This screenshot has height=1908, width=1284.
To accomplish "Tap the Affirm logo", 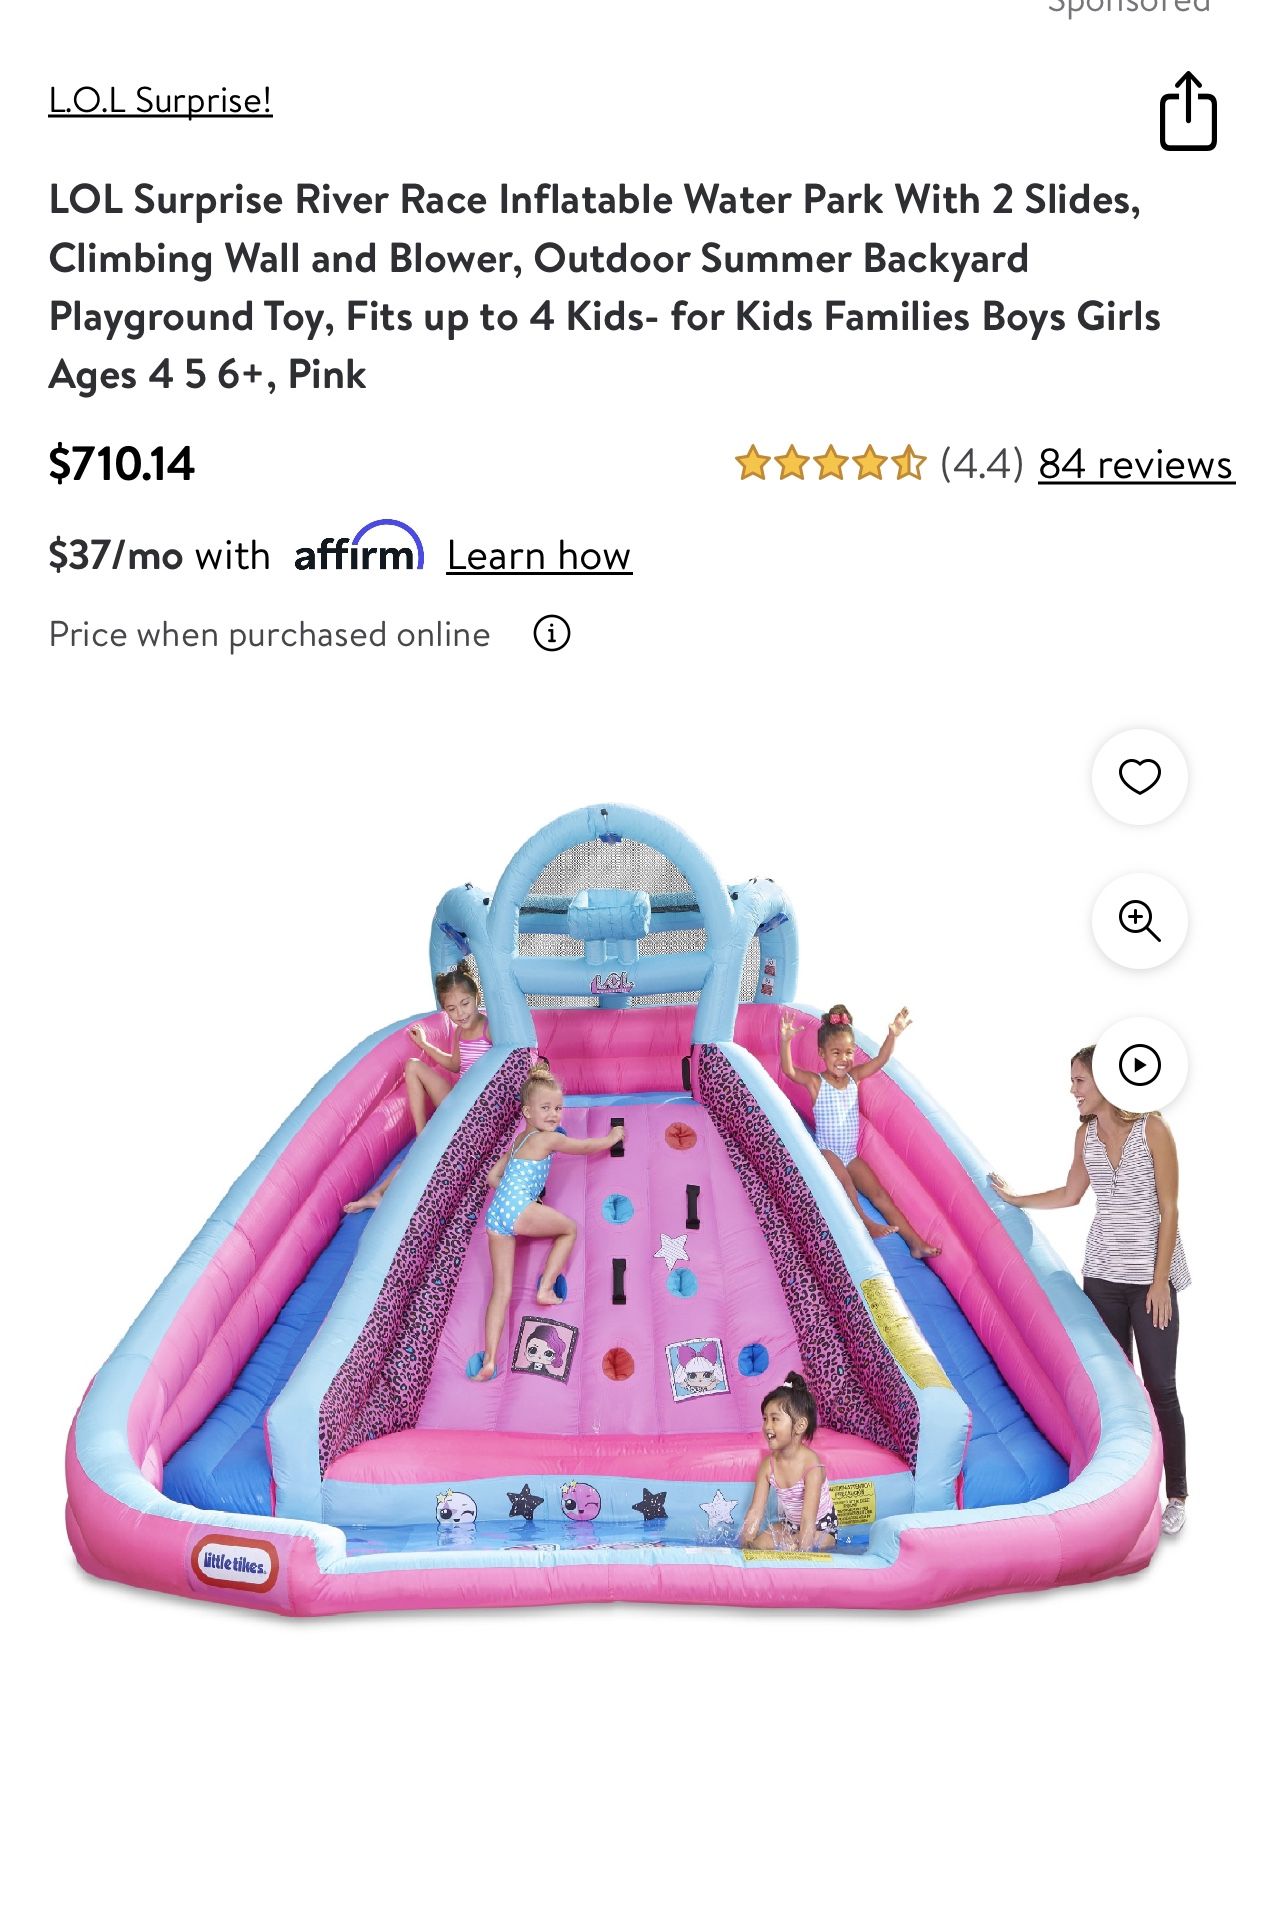I will [359, 548].
